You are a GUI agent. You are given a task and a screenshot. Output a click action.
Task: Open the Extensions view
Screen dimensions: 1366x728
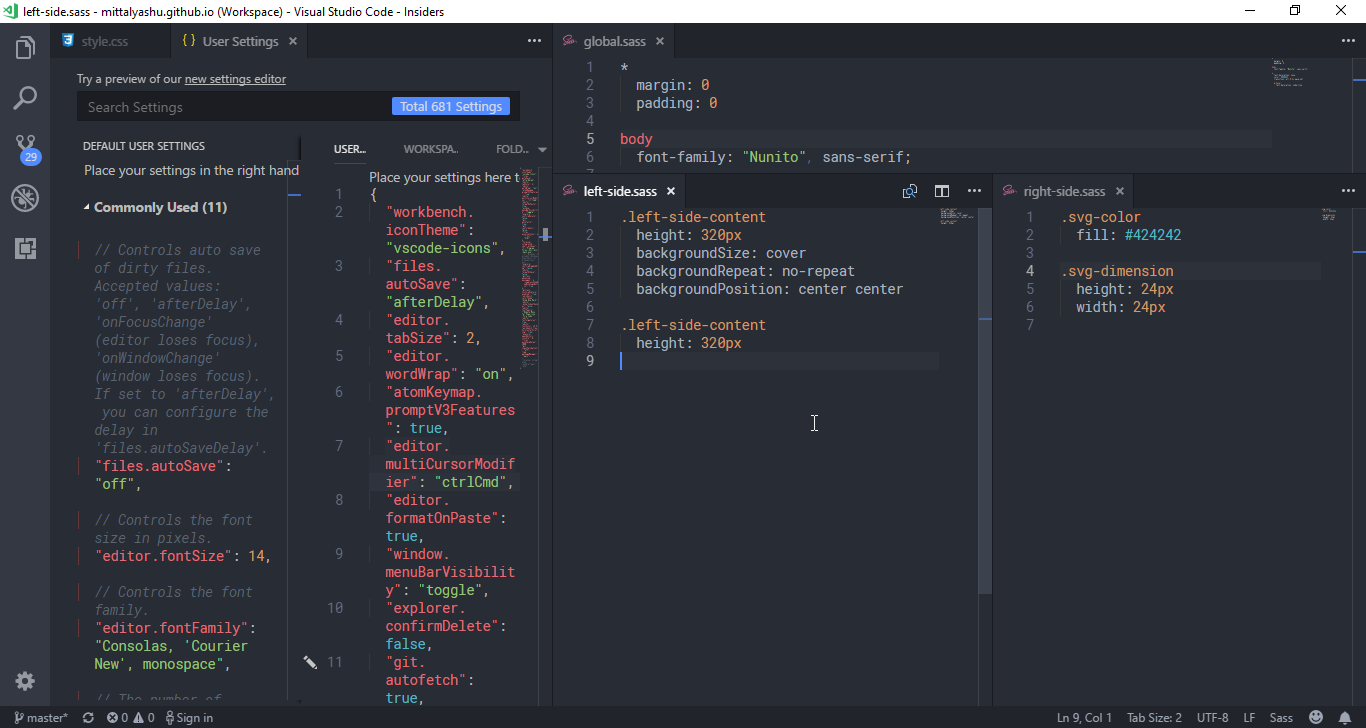pos(25,248)
